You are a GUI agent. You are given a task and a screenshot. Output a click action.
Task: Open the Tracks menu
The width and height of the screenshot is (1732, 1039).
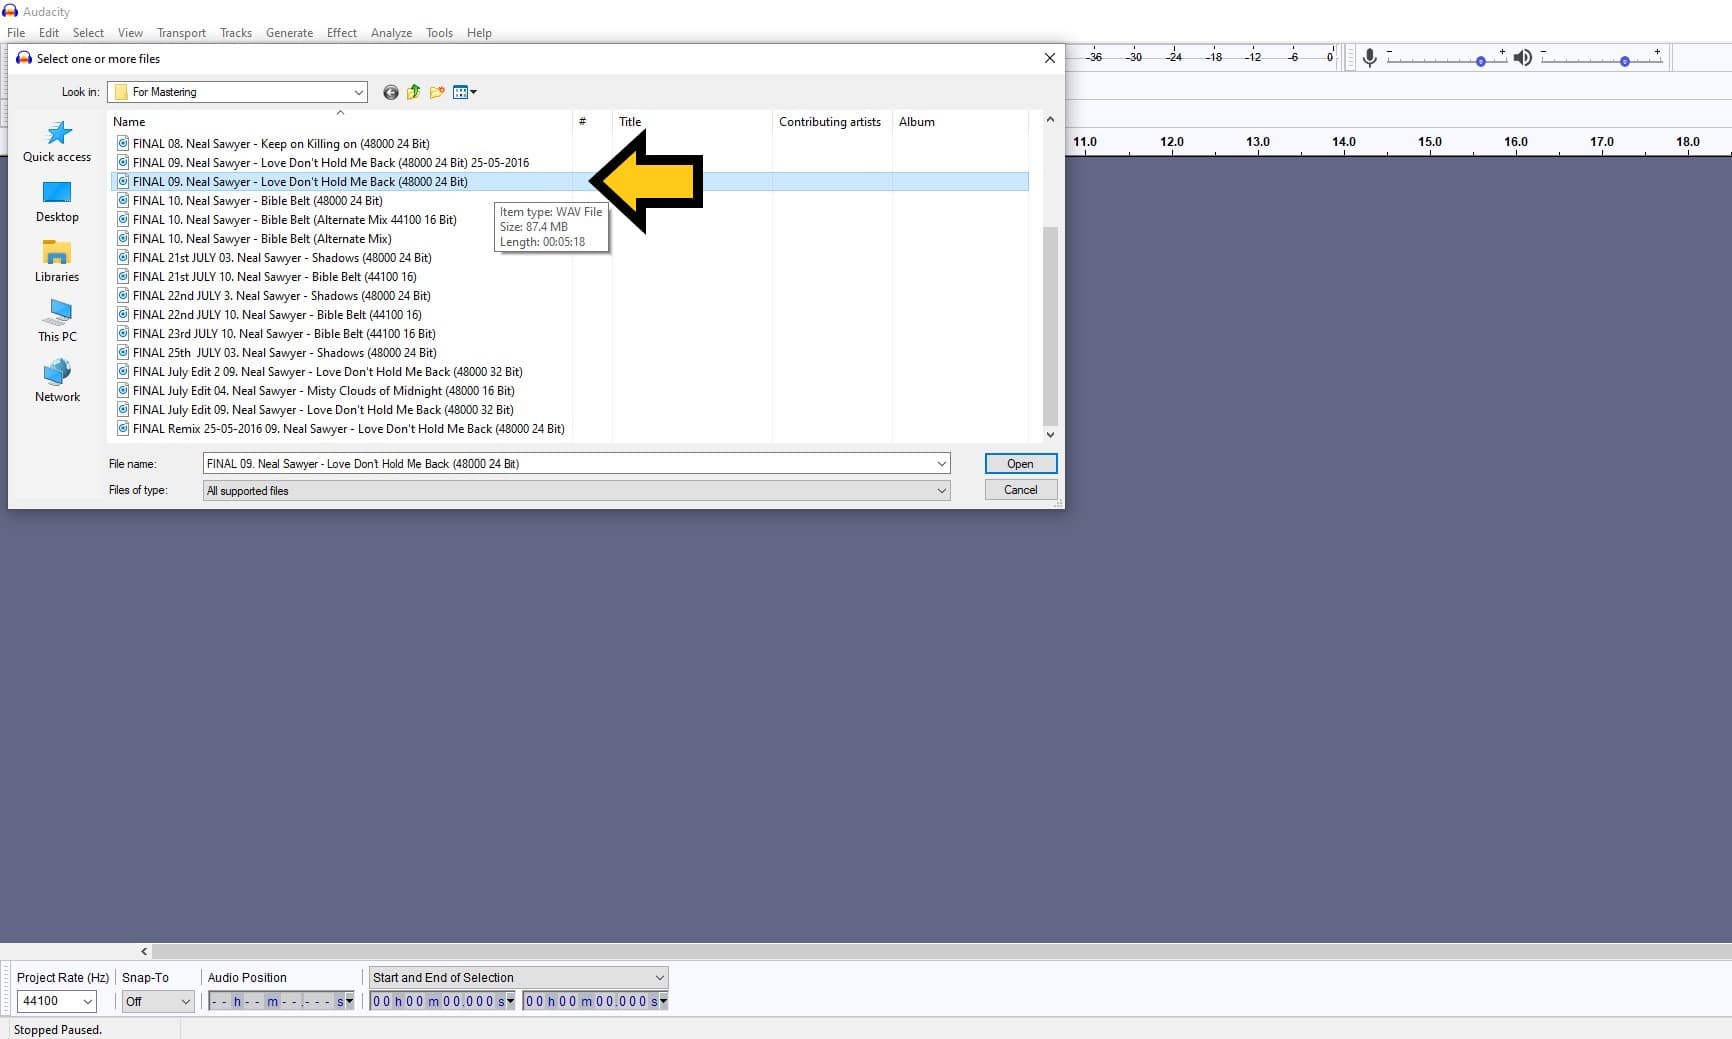coord(236,32)
